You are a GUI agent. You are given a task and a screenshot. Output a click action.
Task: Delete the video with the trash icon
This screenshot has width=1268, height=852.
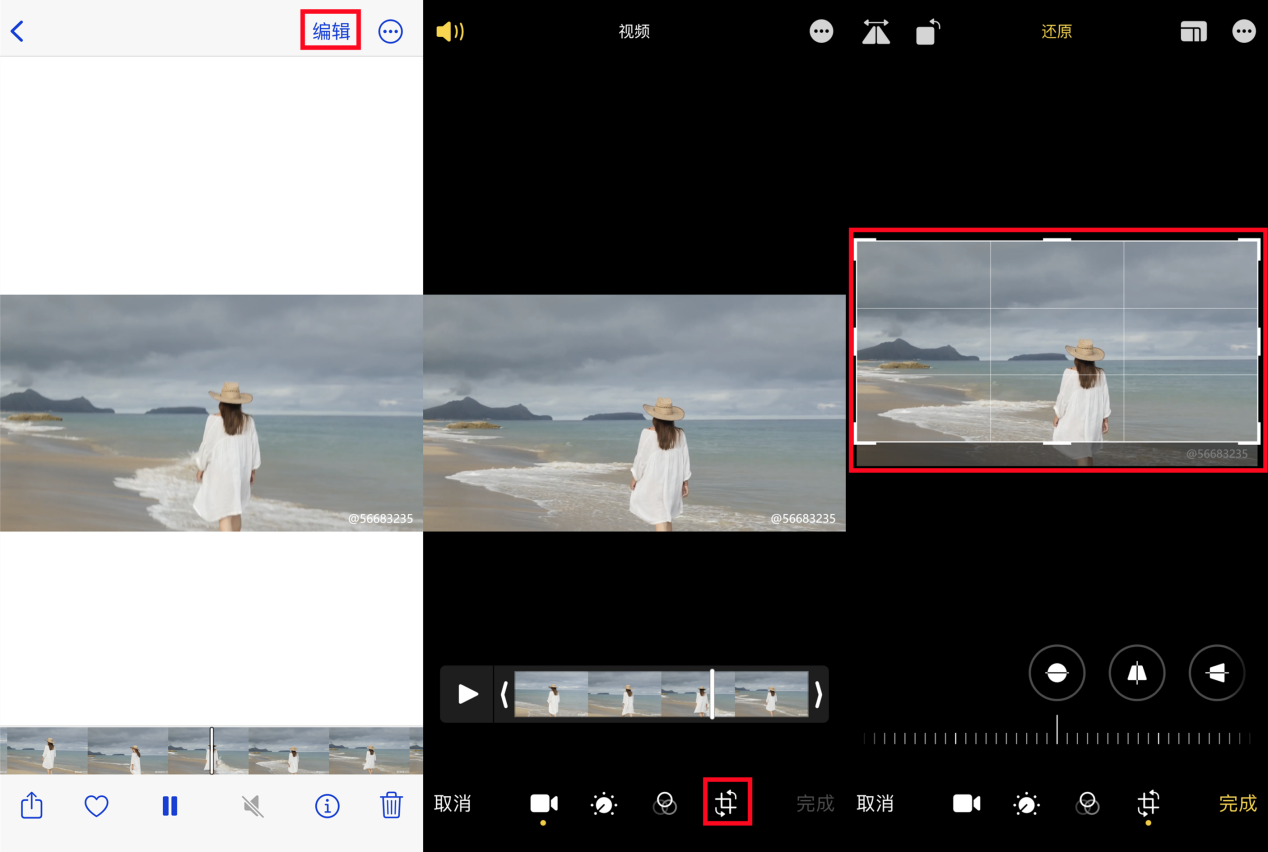pyautogui.click(x=391, y=805)
